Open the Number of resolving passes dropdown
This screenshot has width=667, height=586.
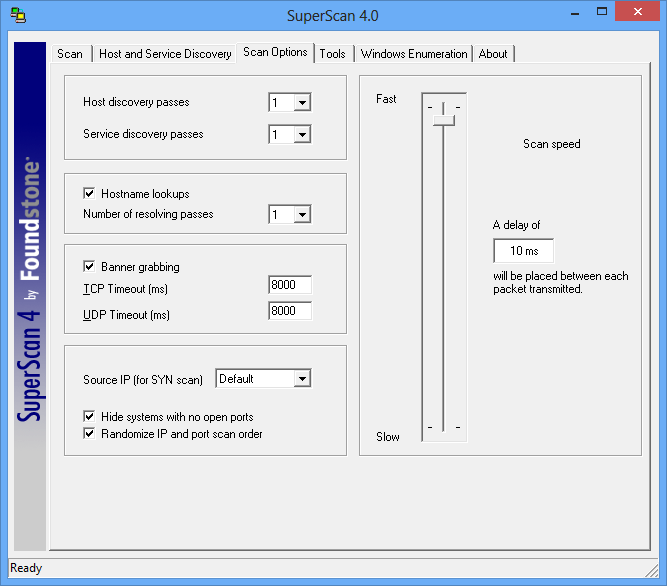[302, 214]
